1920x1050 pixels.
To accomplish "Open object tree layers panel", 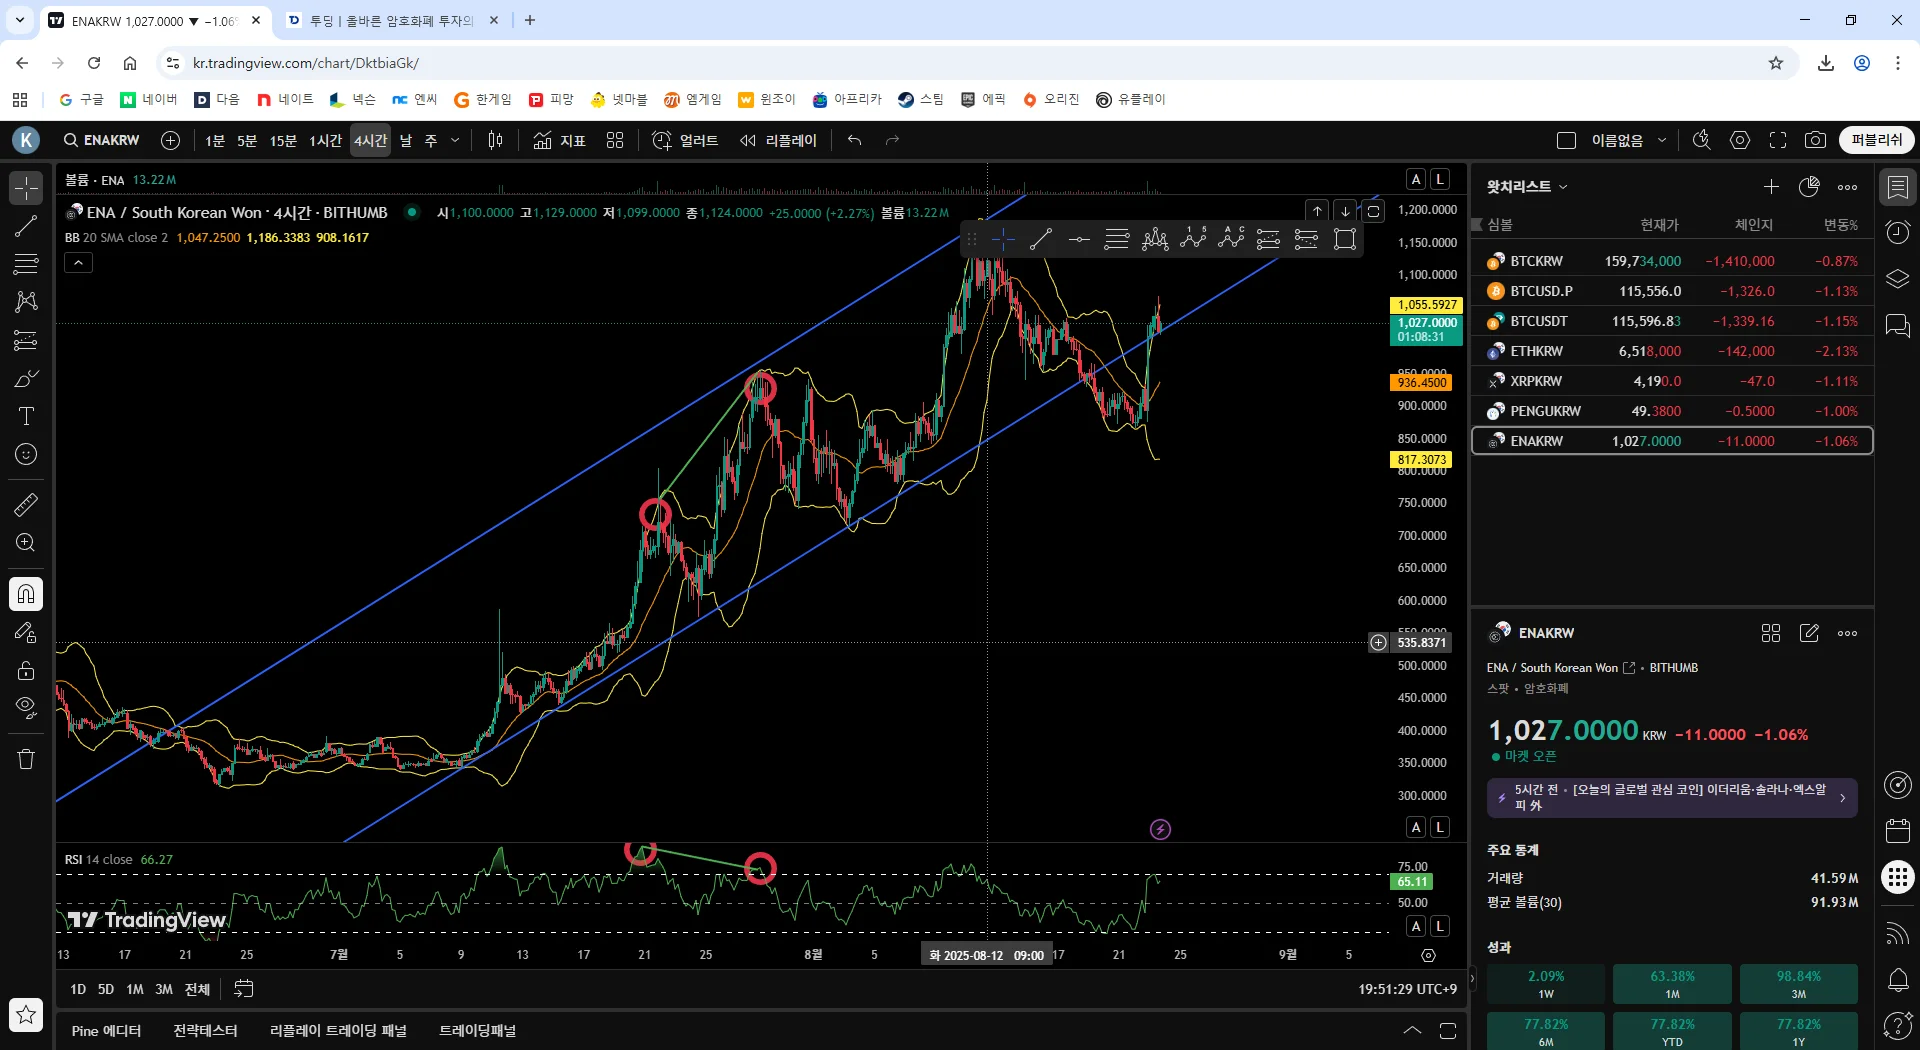I will coord(1897,279).
